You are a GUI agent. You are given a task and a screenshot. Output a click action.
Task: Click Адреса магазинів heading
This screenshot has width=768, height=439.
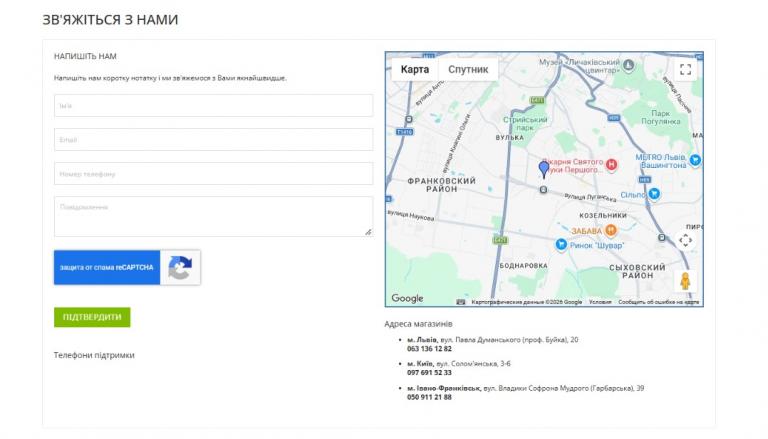(418, 324)
